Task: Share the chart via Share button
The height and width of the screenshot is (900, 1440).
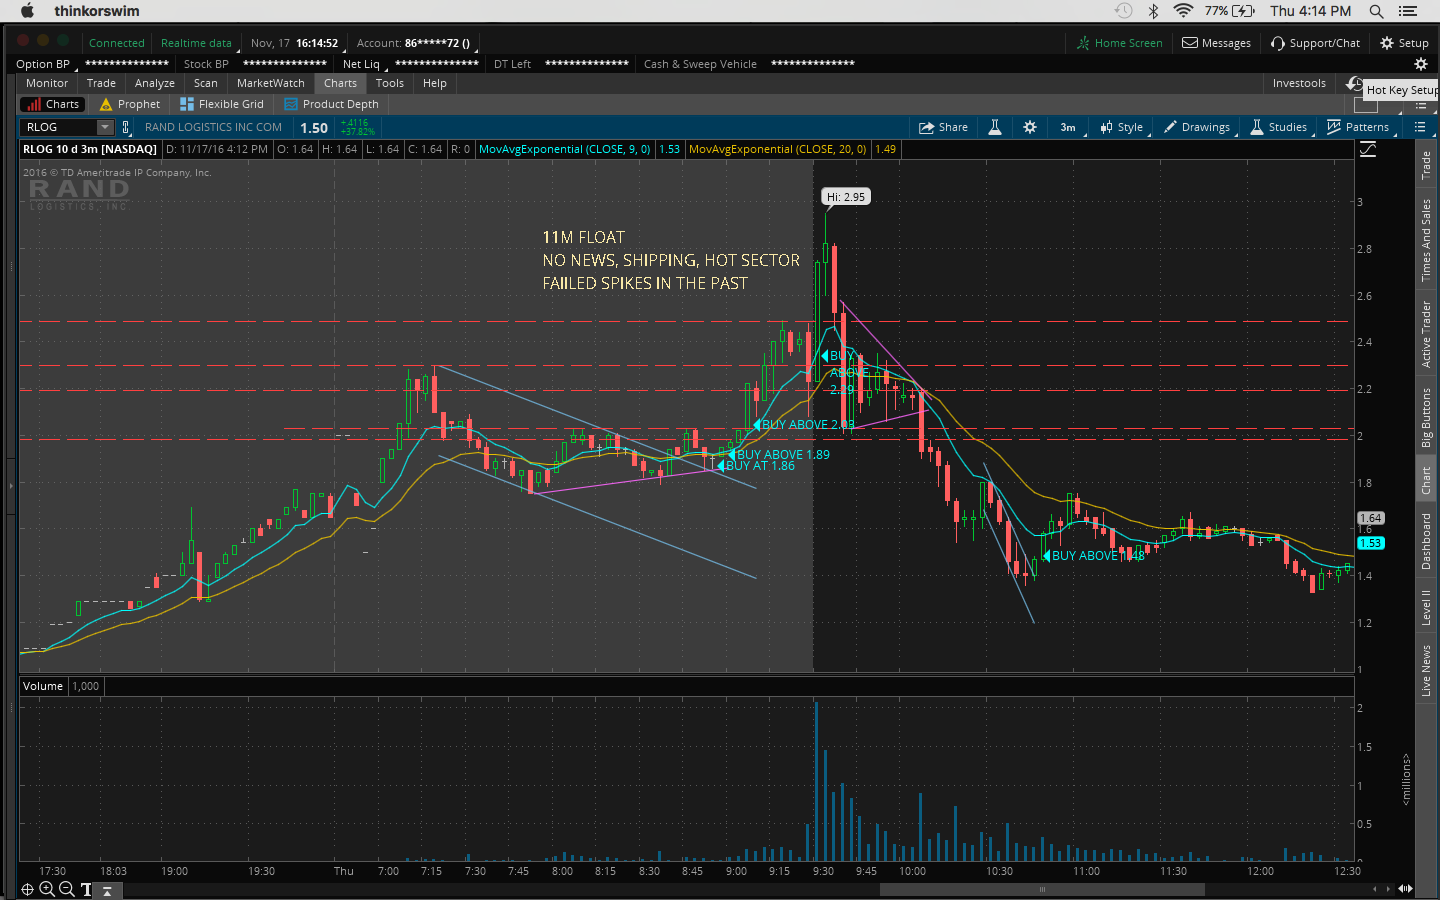Action: coord(943,127)
